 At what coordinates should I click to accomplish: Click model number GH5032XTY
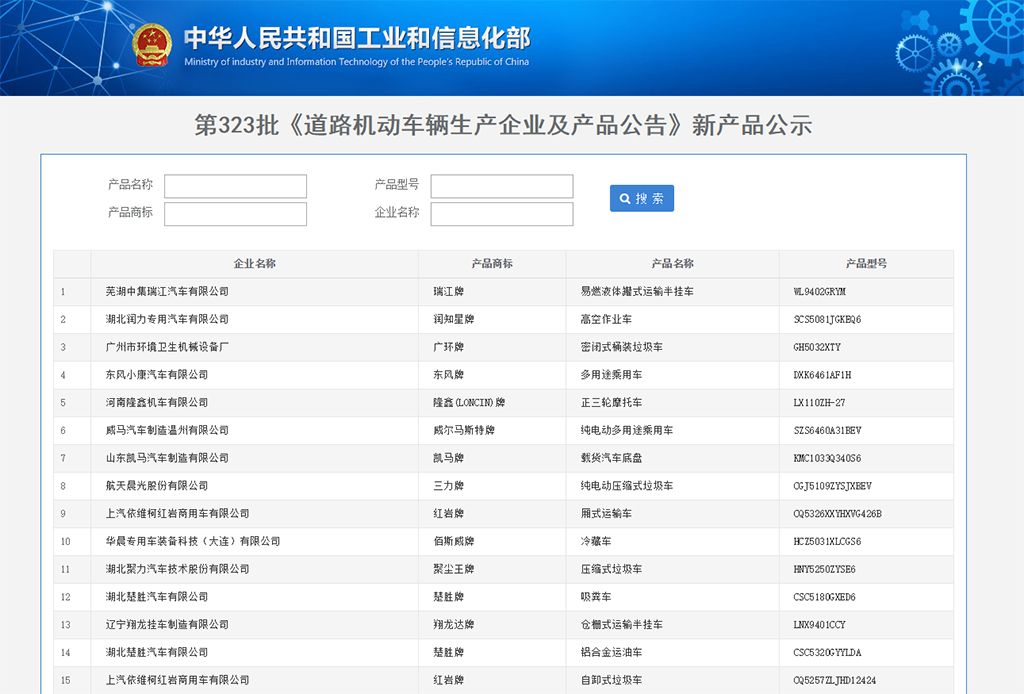point(817,347)
